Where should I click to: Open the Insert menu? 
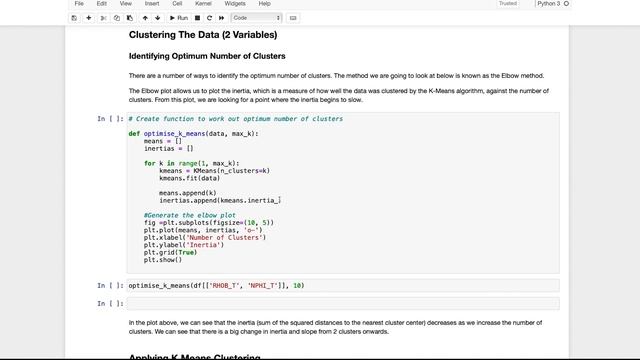[152, 4]
